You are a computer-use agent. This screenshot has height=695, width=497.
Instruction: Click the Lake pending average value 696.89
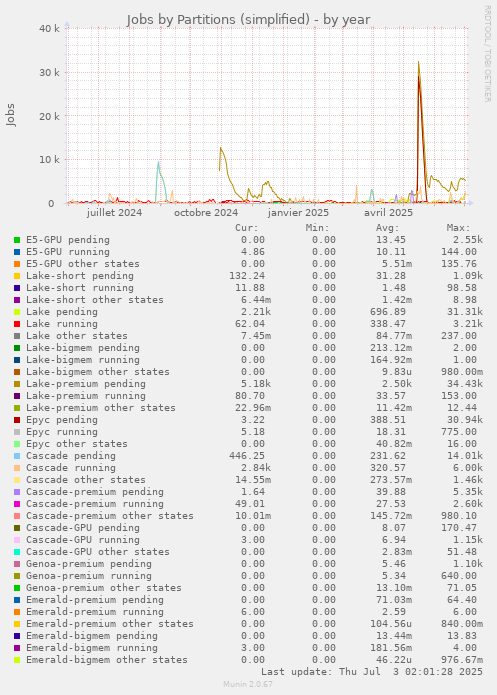388,312
